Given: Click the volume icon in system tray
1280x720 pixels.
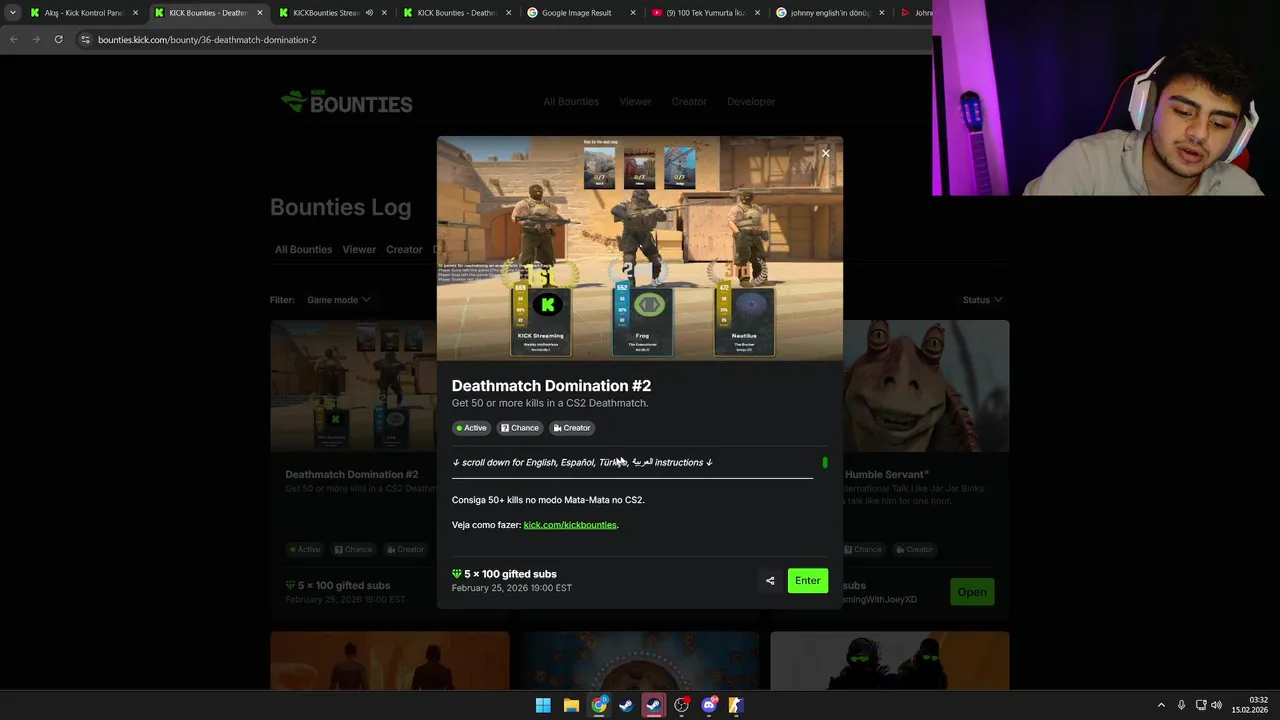Looking at the screenshot, I should [x=1217, y=705].
